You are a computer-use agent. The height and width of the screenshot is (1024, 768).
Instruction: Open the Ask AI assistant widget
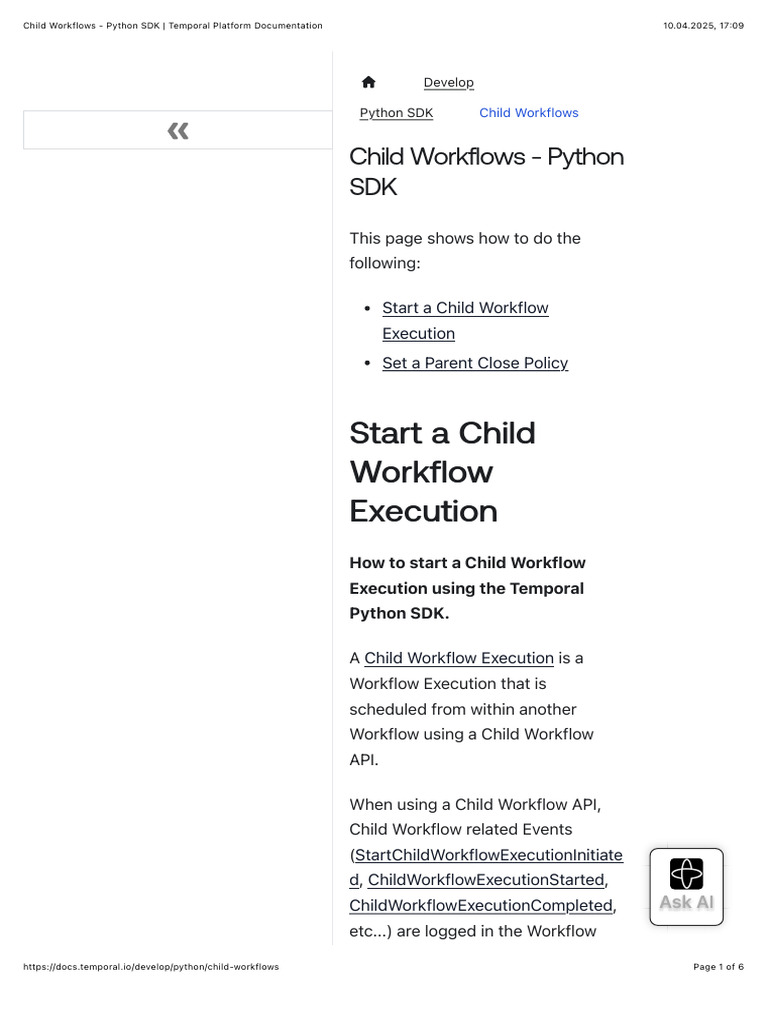[x=686, y=885]
